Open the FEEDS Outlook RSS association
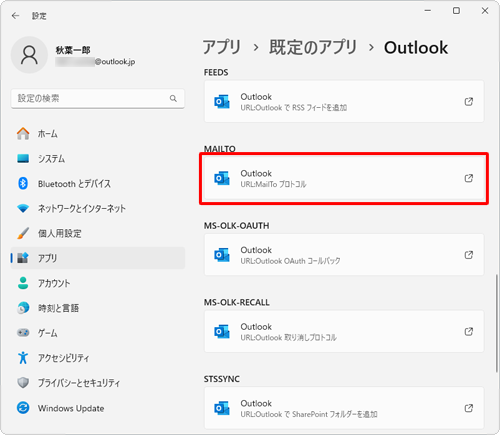The height and width of the screenshot is (435, 500). [x=344, y=101]
